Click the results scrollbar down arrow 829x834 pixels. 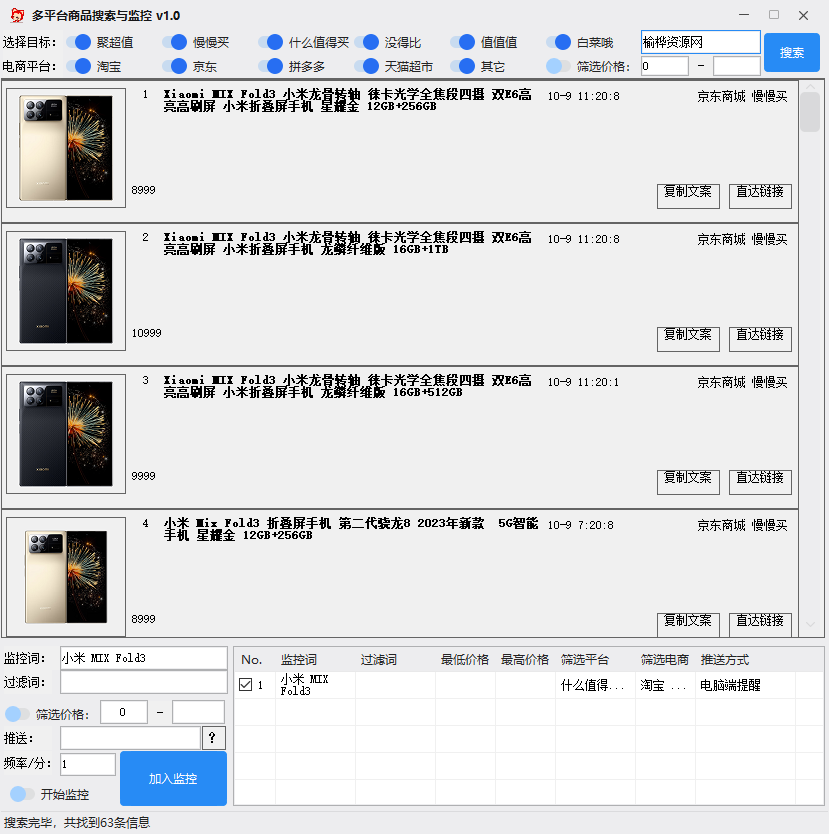[810, 624]
